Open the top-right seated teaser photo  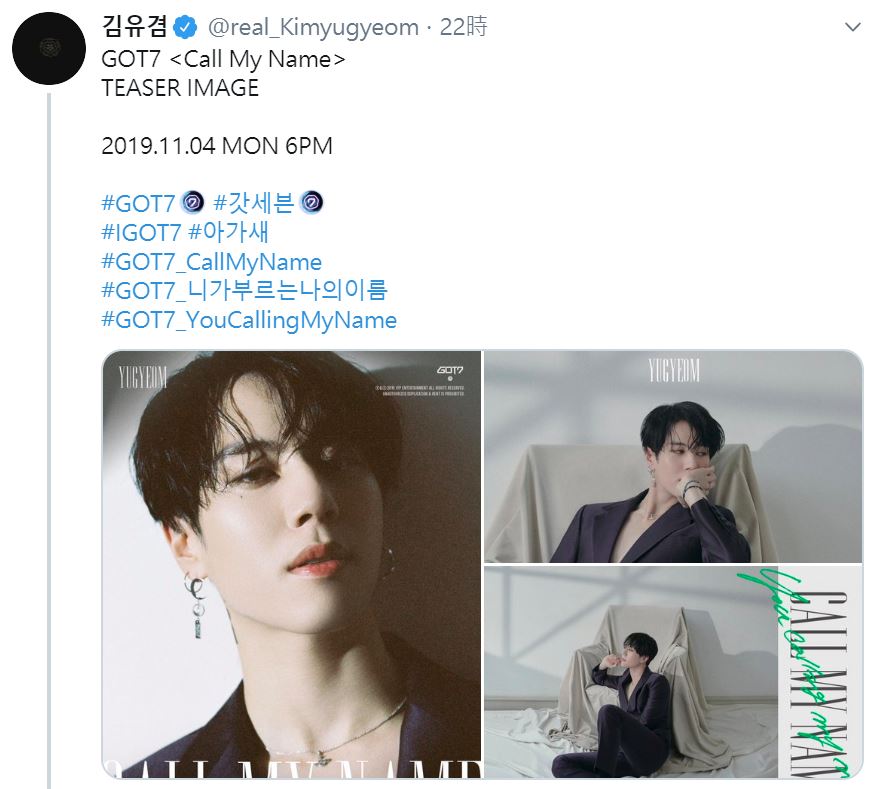pos(673,456)
